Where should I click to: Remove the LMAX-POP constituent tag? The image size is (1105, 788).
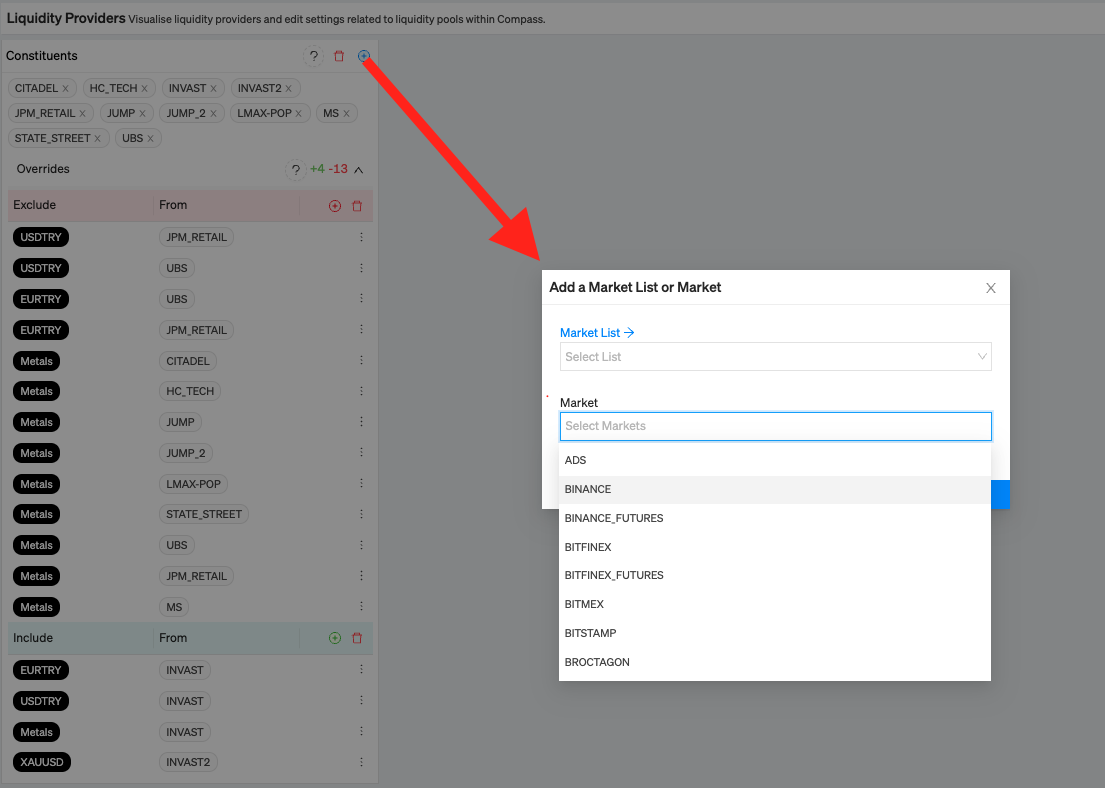click(x=299, y=113)
